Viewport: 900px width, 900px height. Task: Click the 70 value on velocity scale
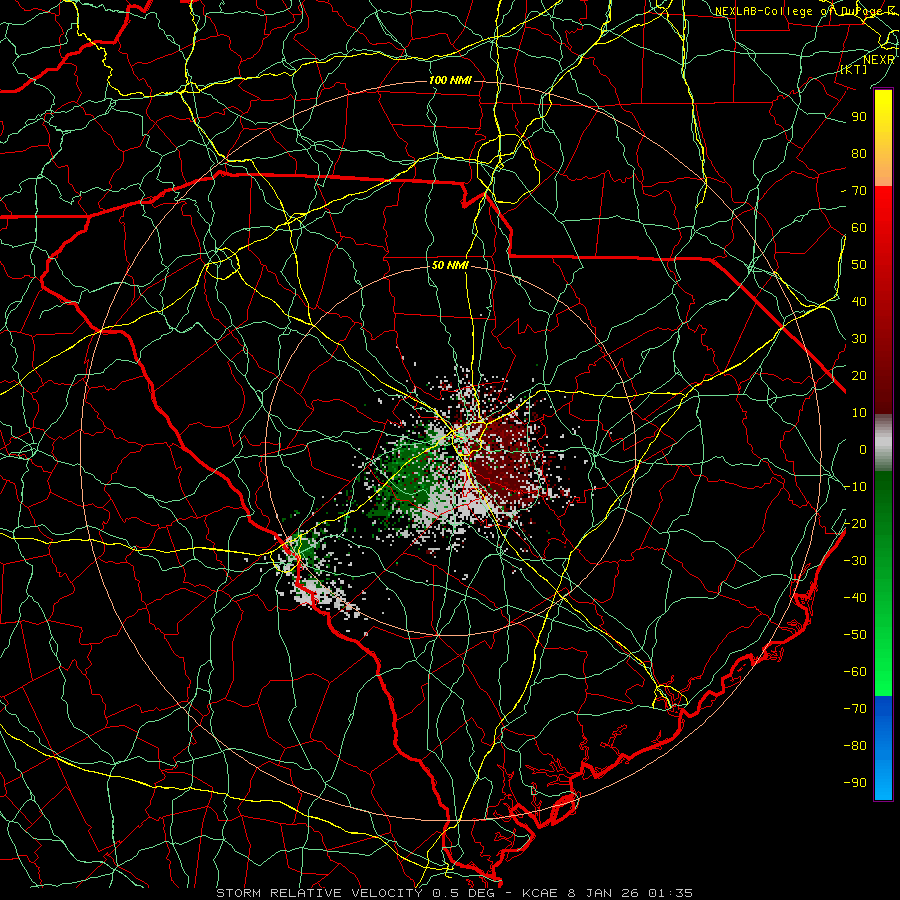click(859, 191)
